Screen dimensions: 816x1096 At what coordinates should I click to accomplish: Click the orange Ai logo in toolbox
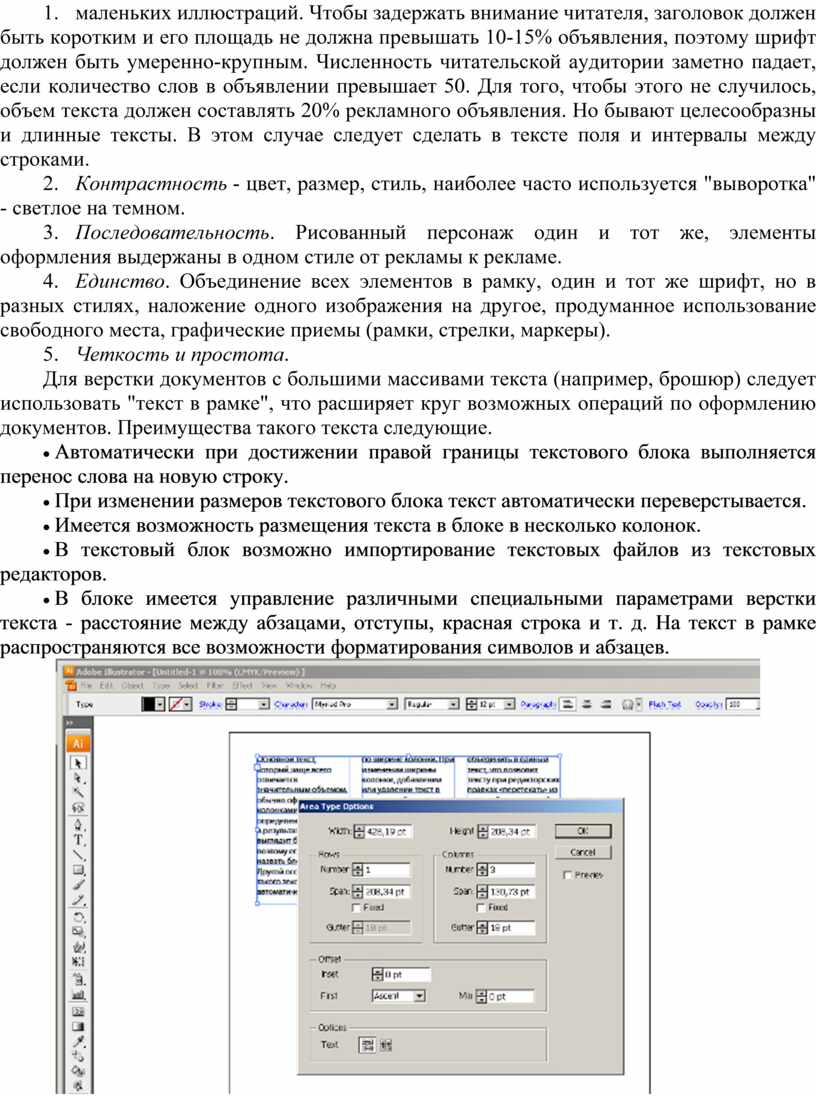[78, 743]
